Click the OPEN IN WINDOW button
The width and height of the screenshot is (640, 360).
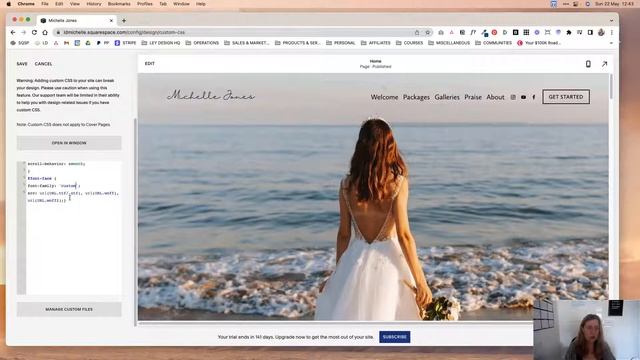point(69,143)
